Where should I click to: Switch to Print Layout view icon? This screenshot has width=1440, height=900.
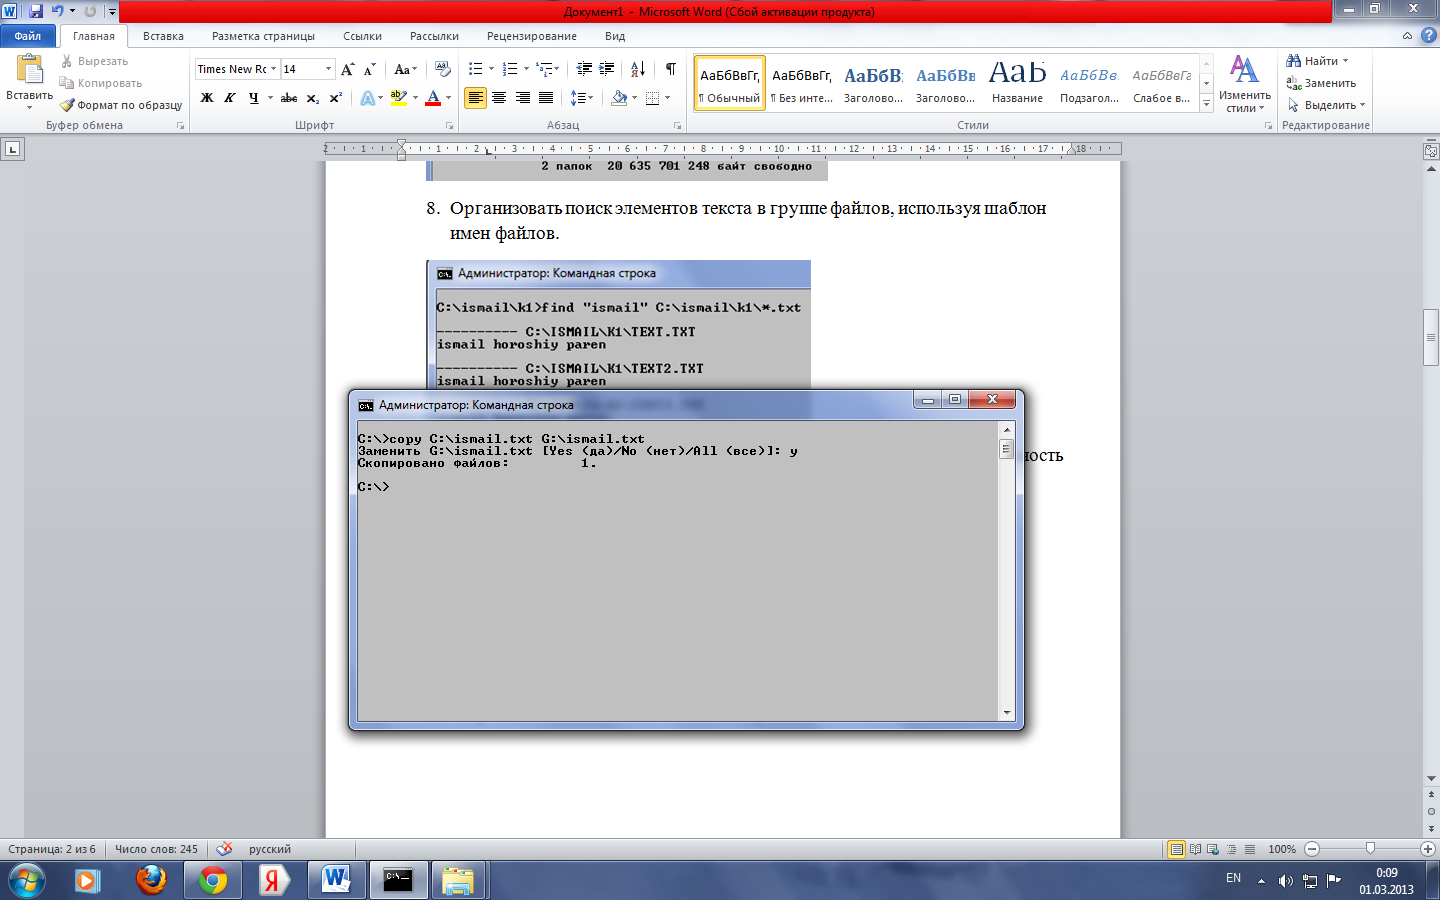[x=1177, y=849]
